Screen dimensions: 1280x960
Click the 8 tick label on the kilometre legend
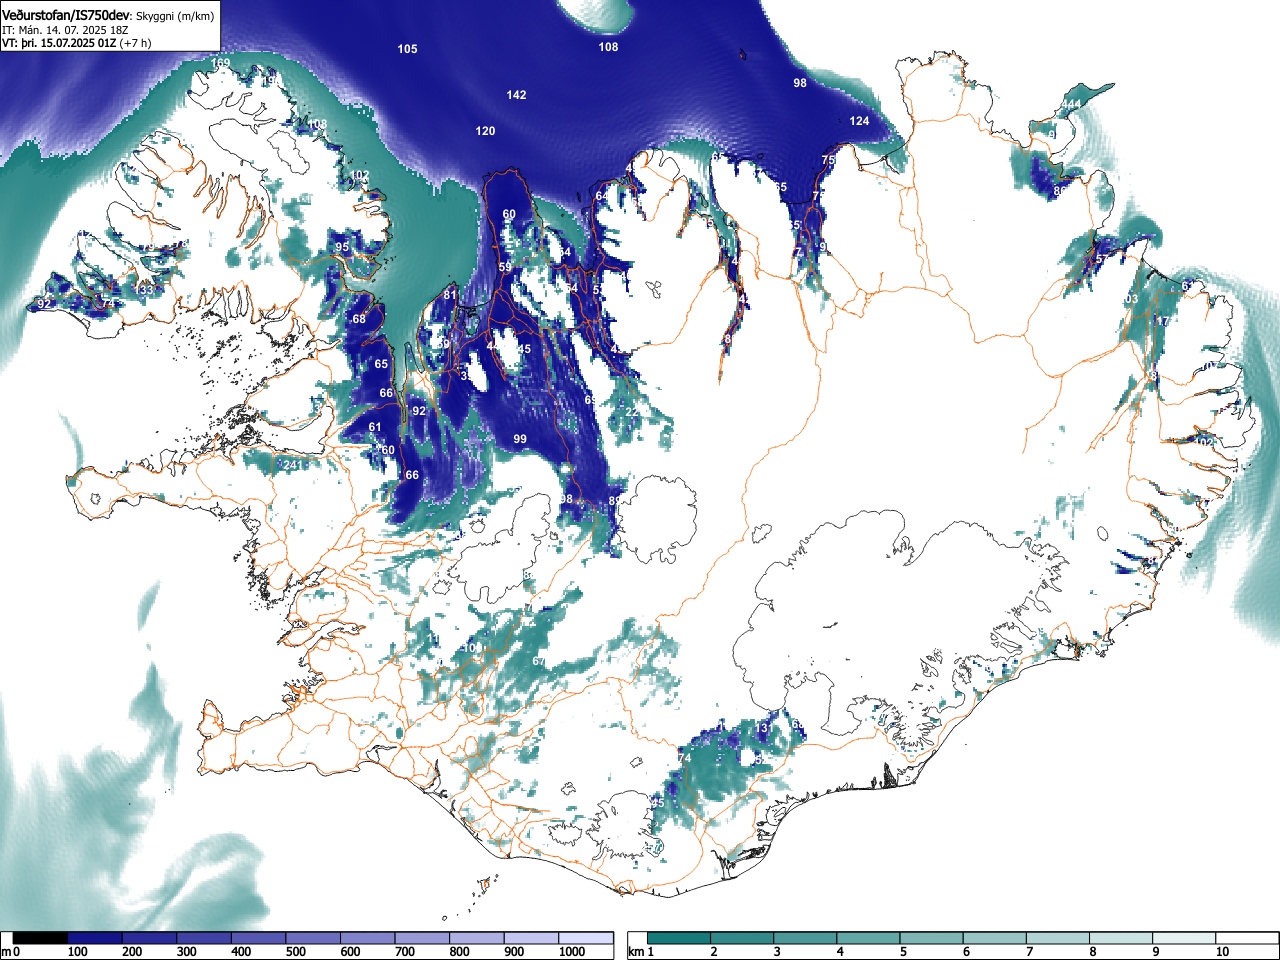pyautogui.click(x=1092, y=952)
